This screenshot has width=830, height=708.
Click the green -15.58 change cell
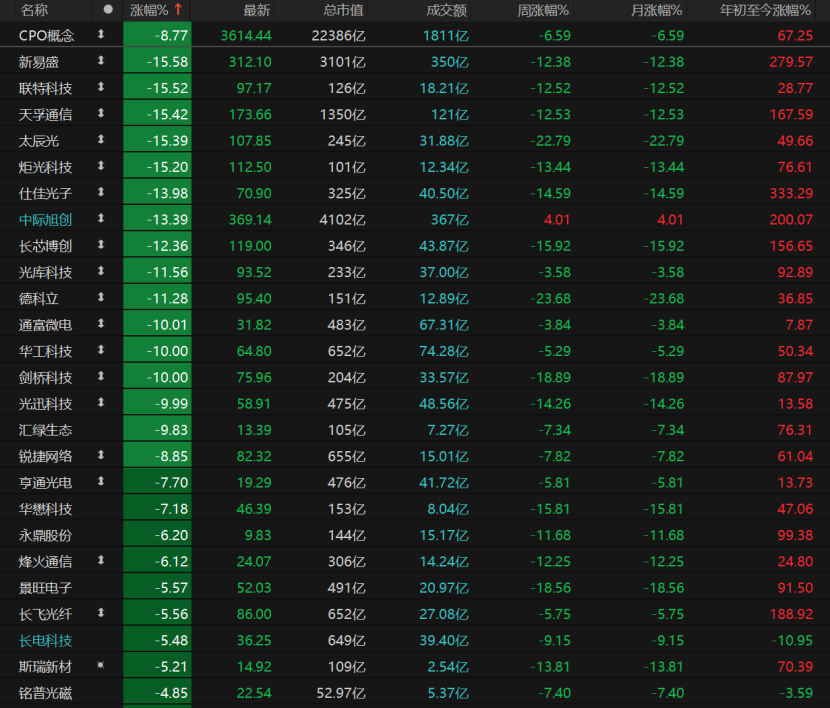pyautogui.click(x=157, y=62)
